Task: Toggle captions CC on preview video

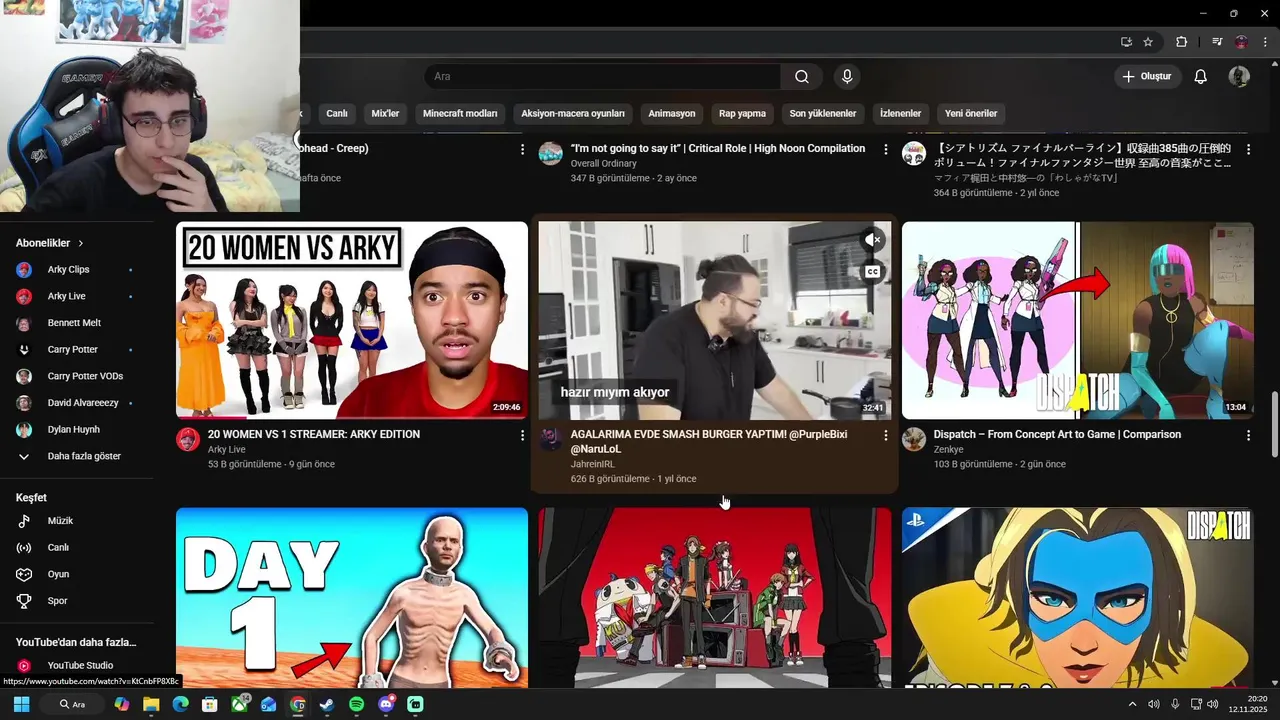Action: 872,272
